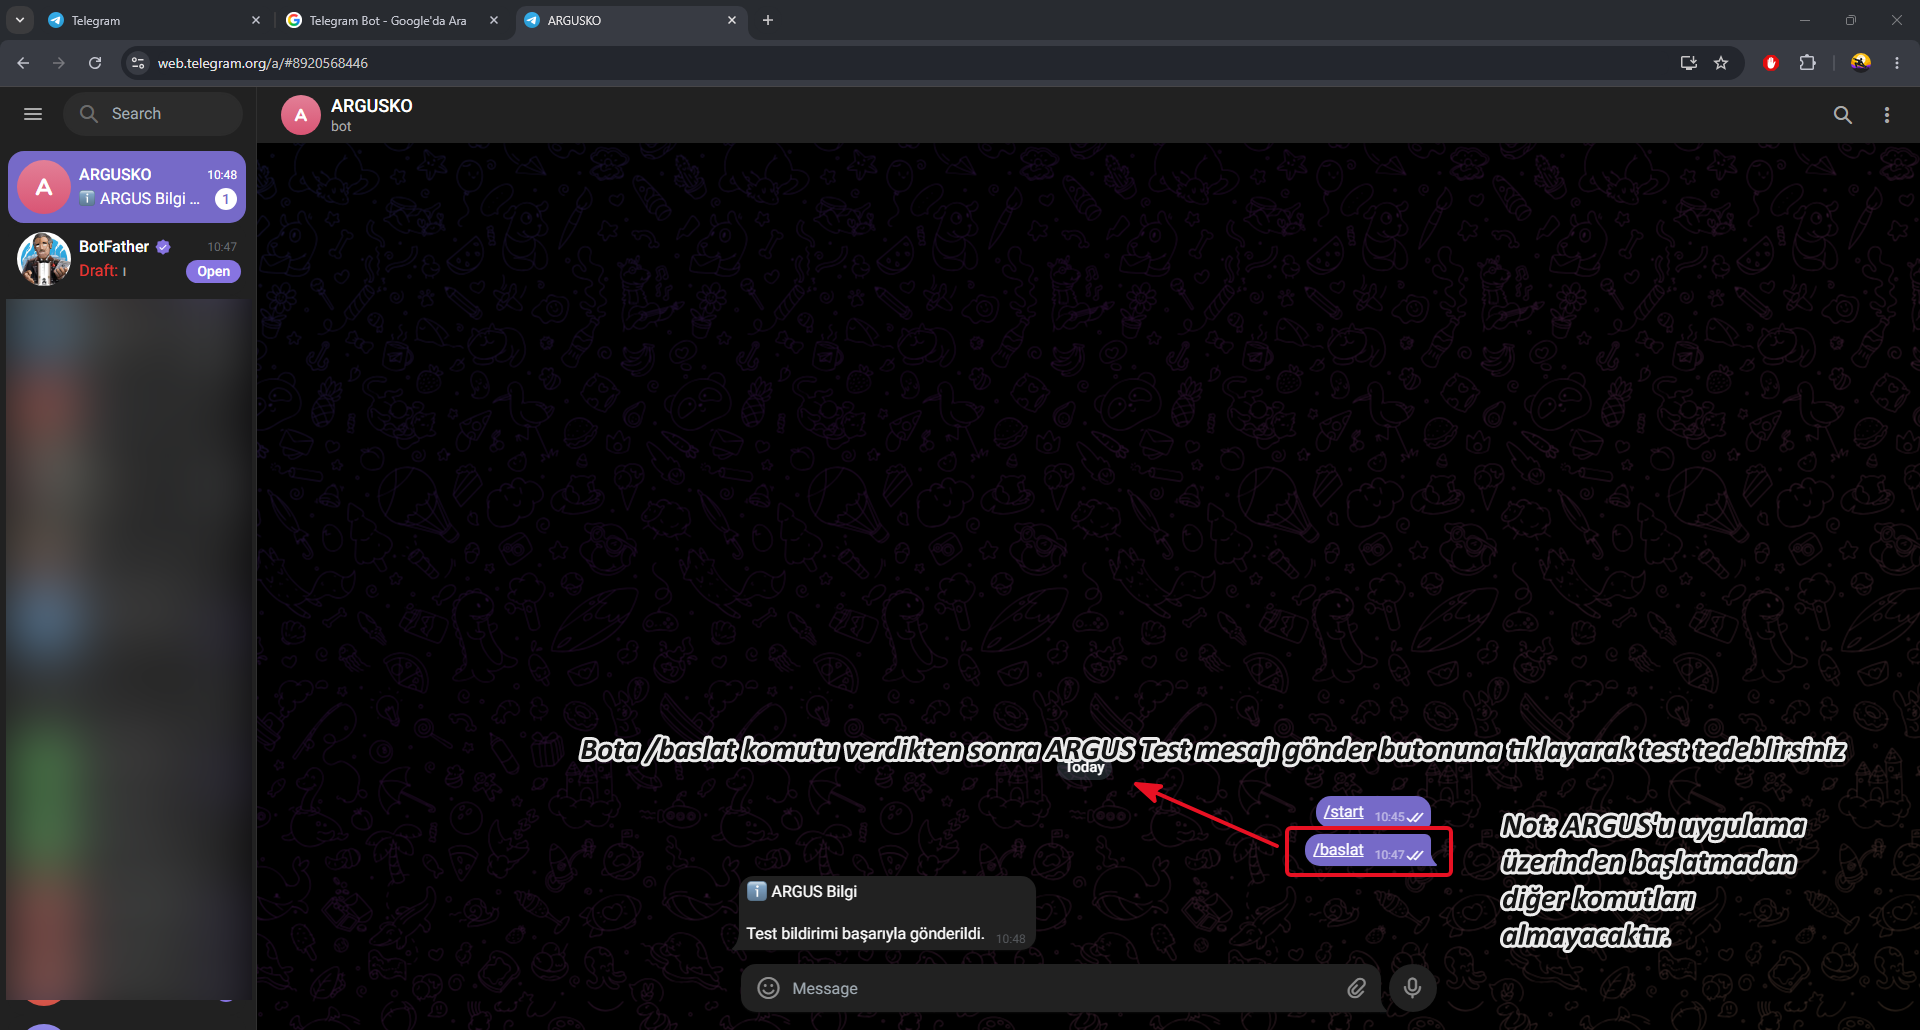The height and width of the screenshot is (1030, 1920).
Task: Close the first Telegram tab
Action: click(256, 20)
